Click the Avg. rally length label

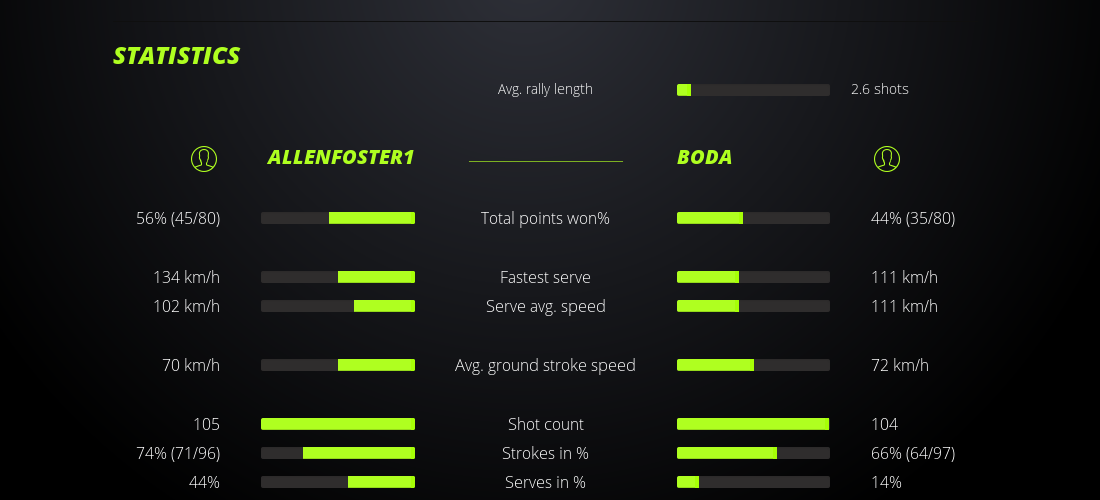point(545,89)
